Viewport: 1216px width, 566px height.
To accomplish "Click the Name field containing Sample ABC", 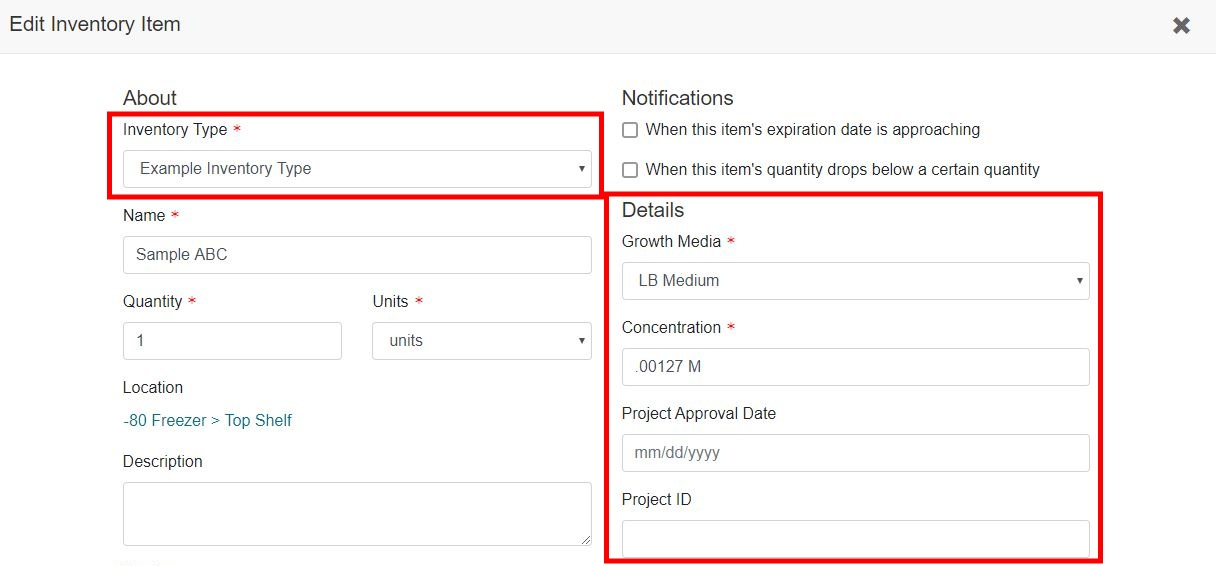I will 357,255.
